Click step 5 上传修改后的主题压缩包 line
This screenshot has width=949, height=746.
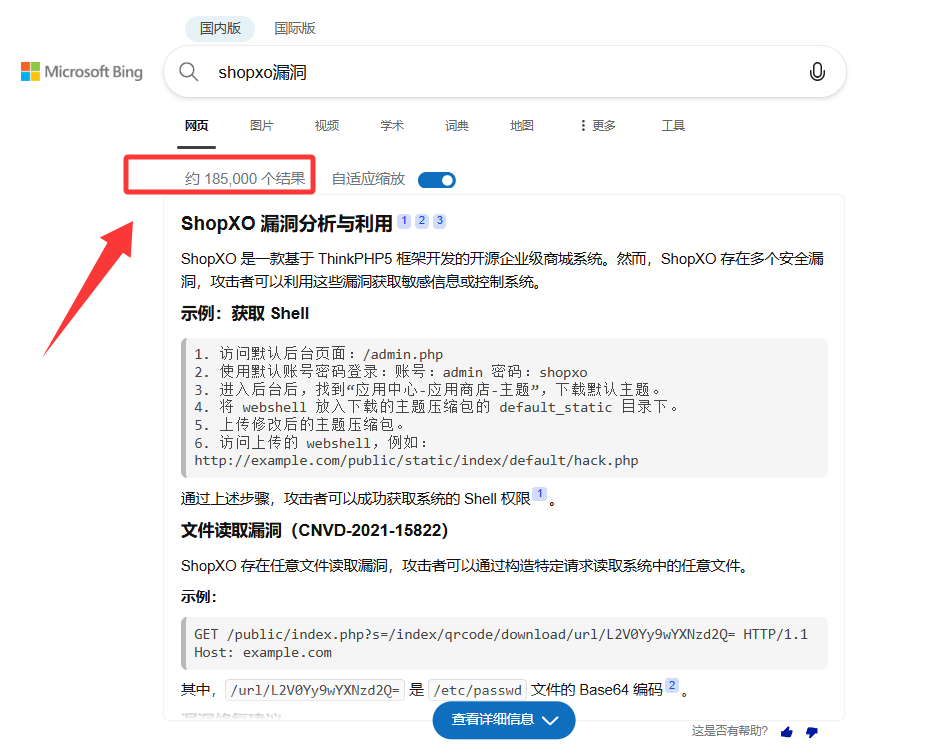(x=299, y=425)
